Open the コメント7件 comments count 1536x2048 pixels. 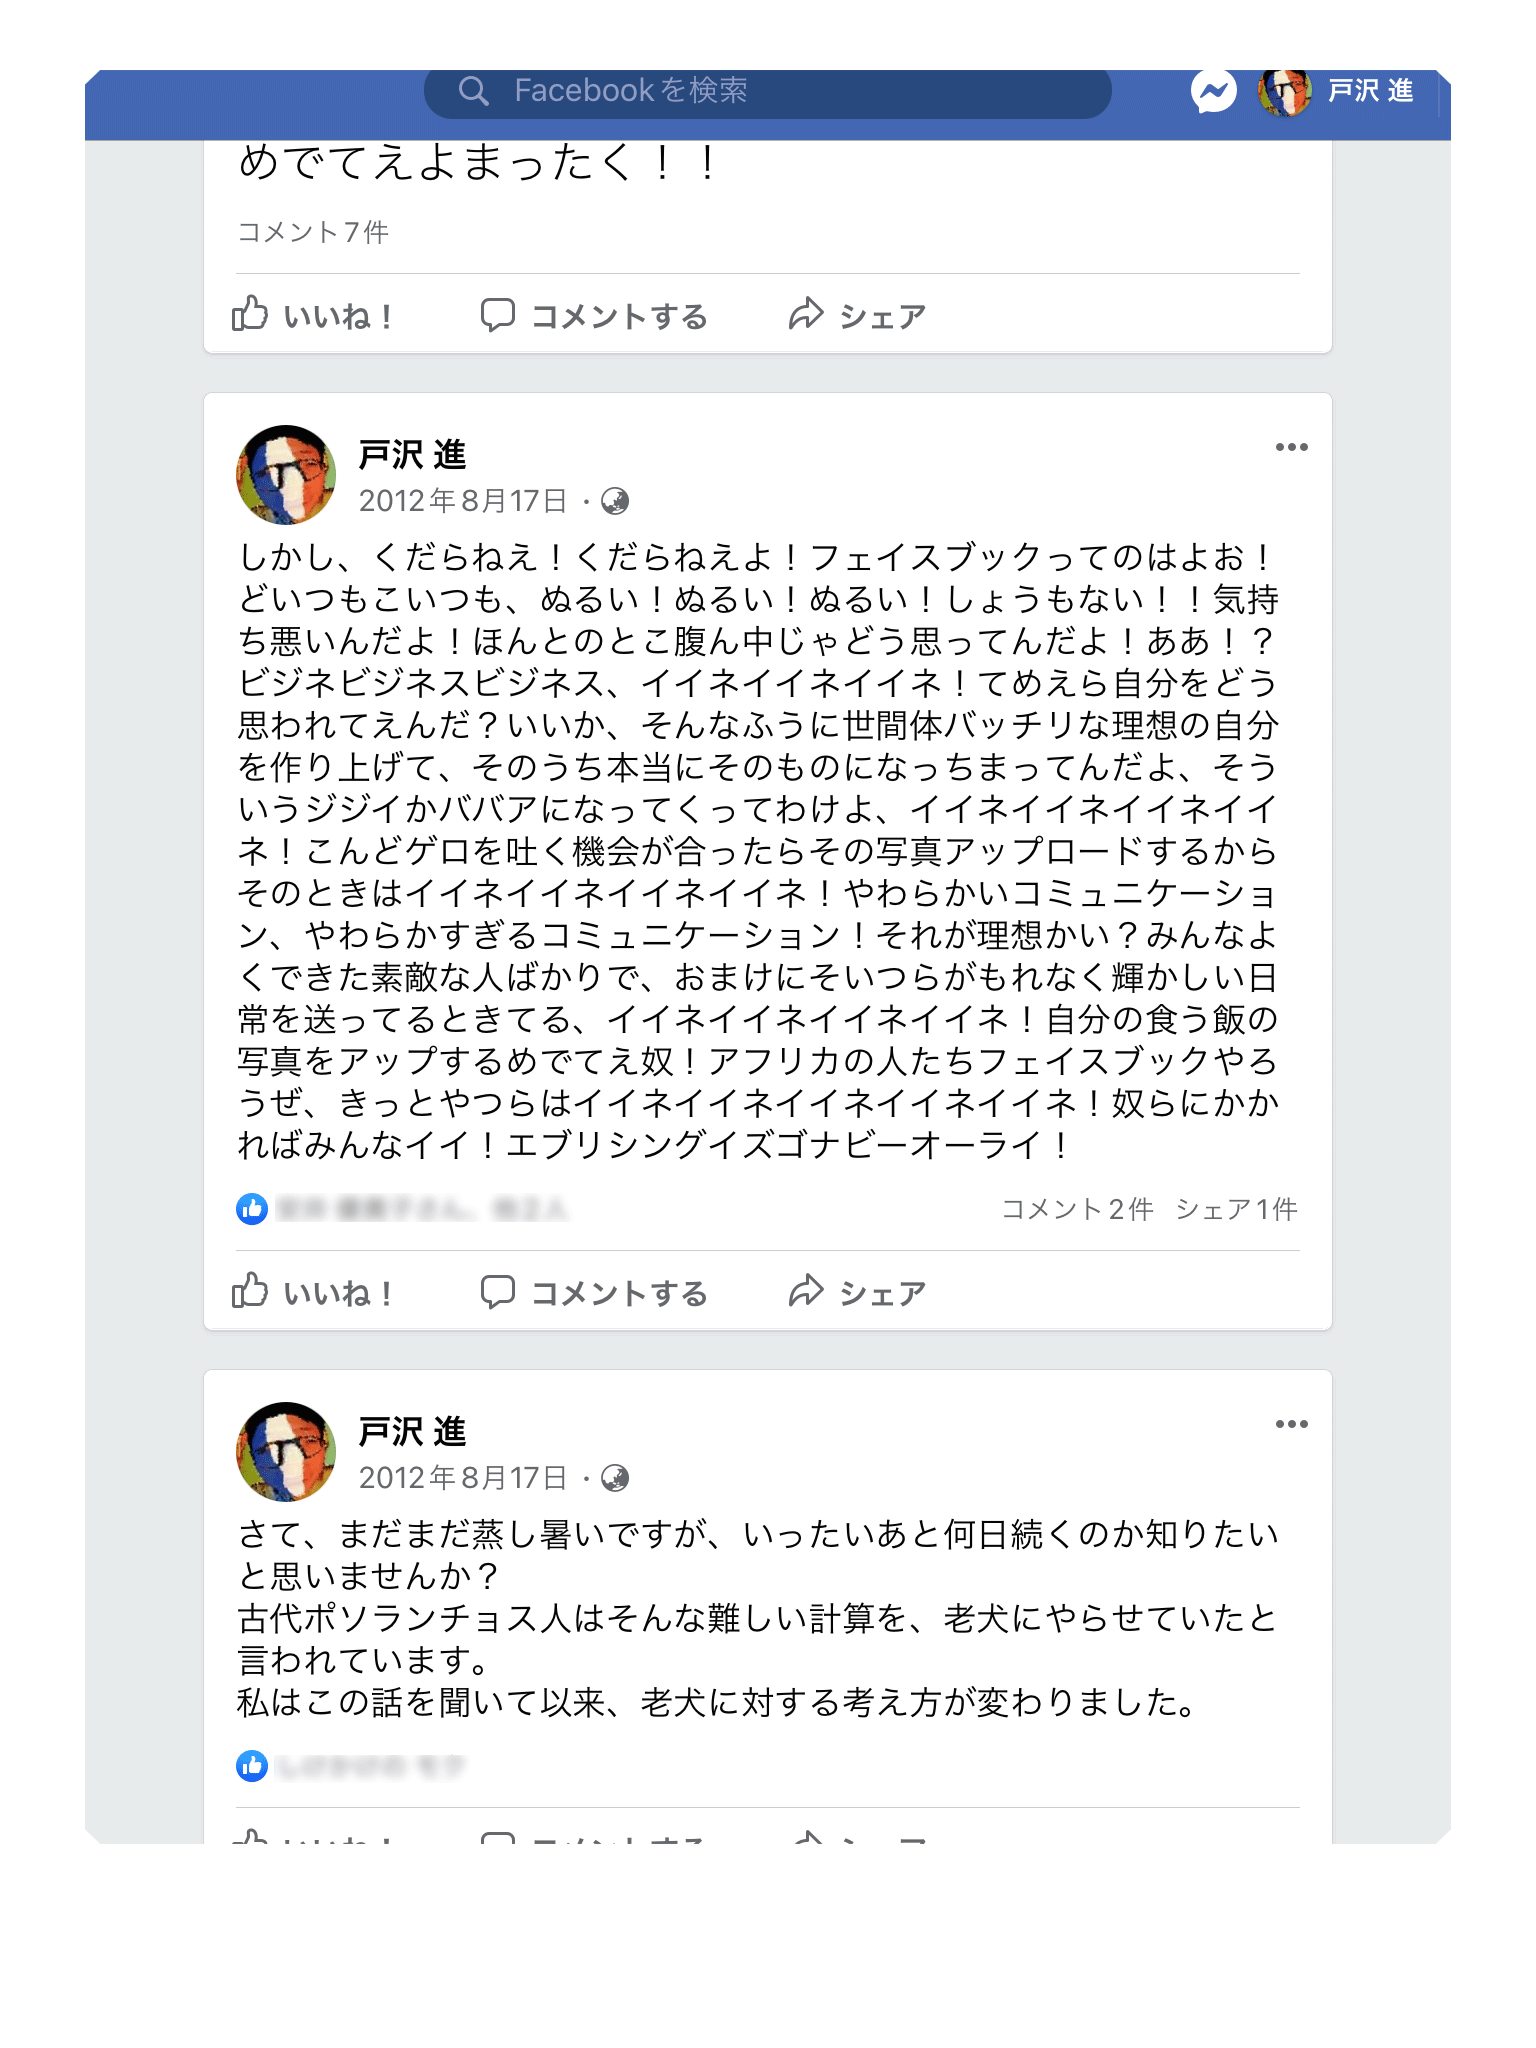coord(313,232)
